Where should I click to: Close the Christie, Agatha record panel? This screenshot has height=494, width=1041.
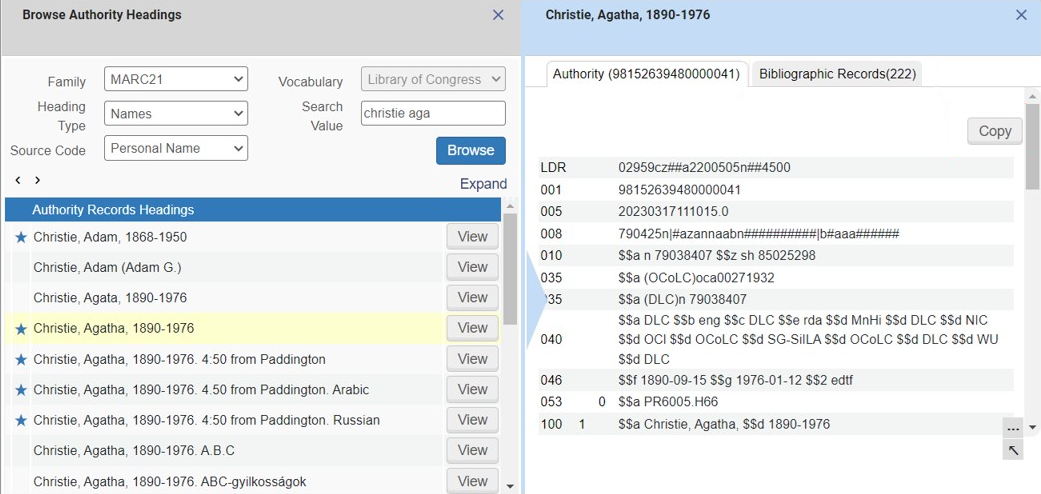[x=1021, y=15]
